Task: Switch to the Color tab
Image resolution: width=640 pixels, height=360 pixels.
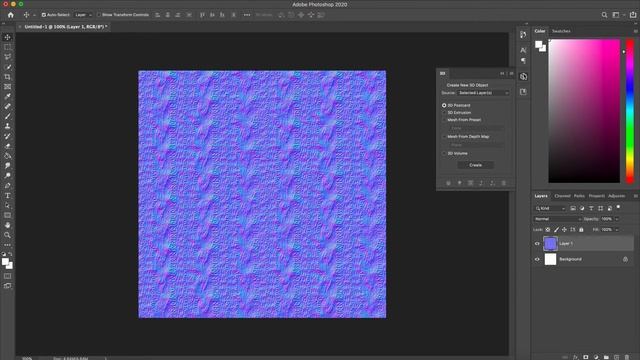Action: pyautogui.click(x=540, y=31)
